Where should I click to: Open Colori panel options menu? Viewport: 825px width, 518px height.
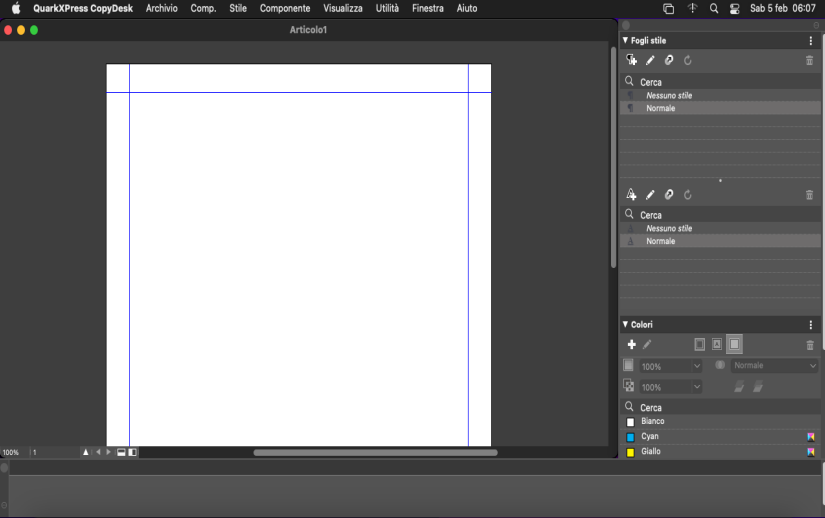811,325
